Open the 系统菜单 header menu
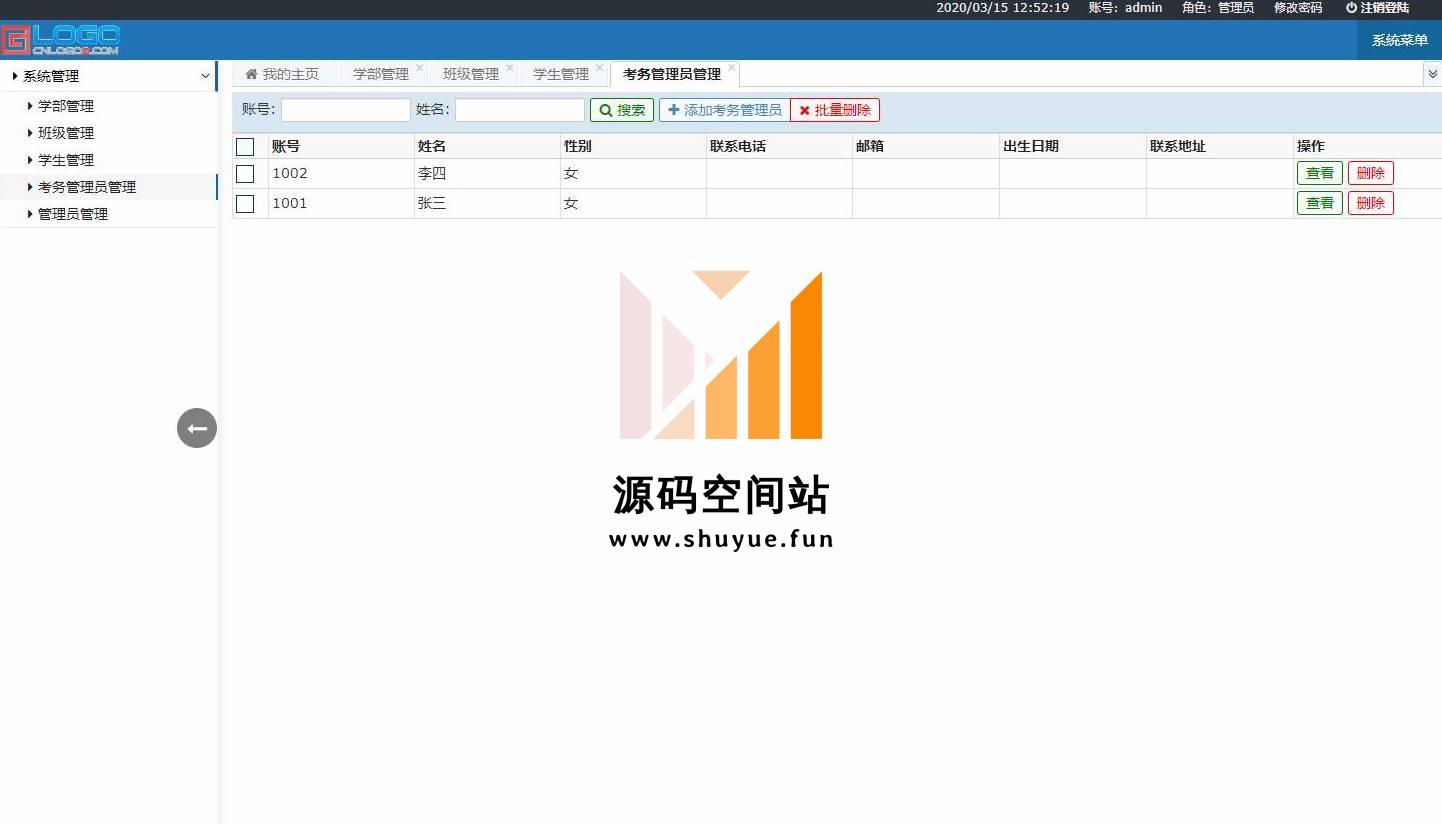Image resolution: width=1442 pixels, height=824 pixels. coord(1399,41)
